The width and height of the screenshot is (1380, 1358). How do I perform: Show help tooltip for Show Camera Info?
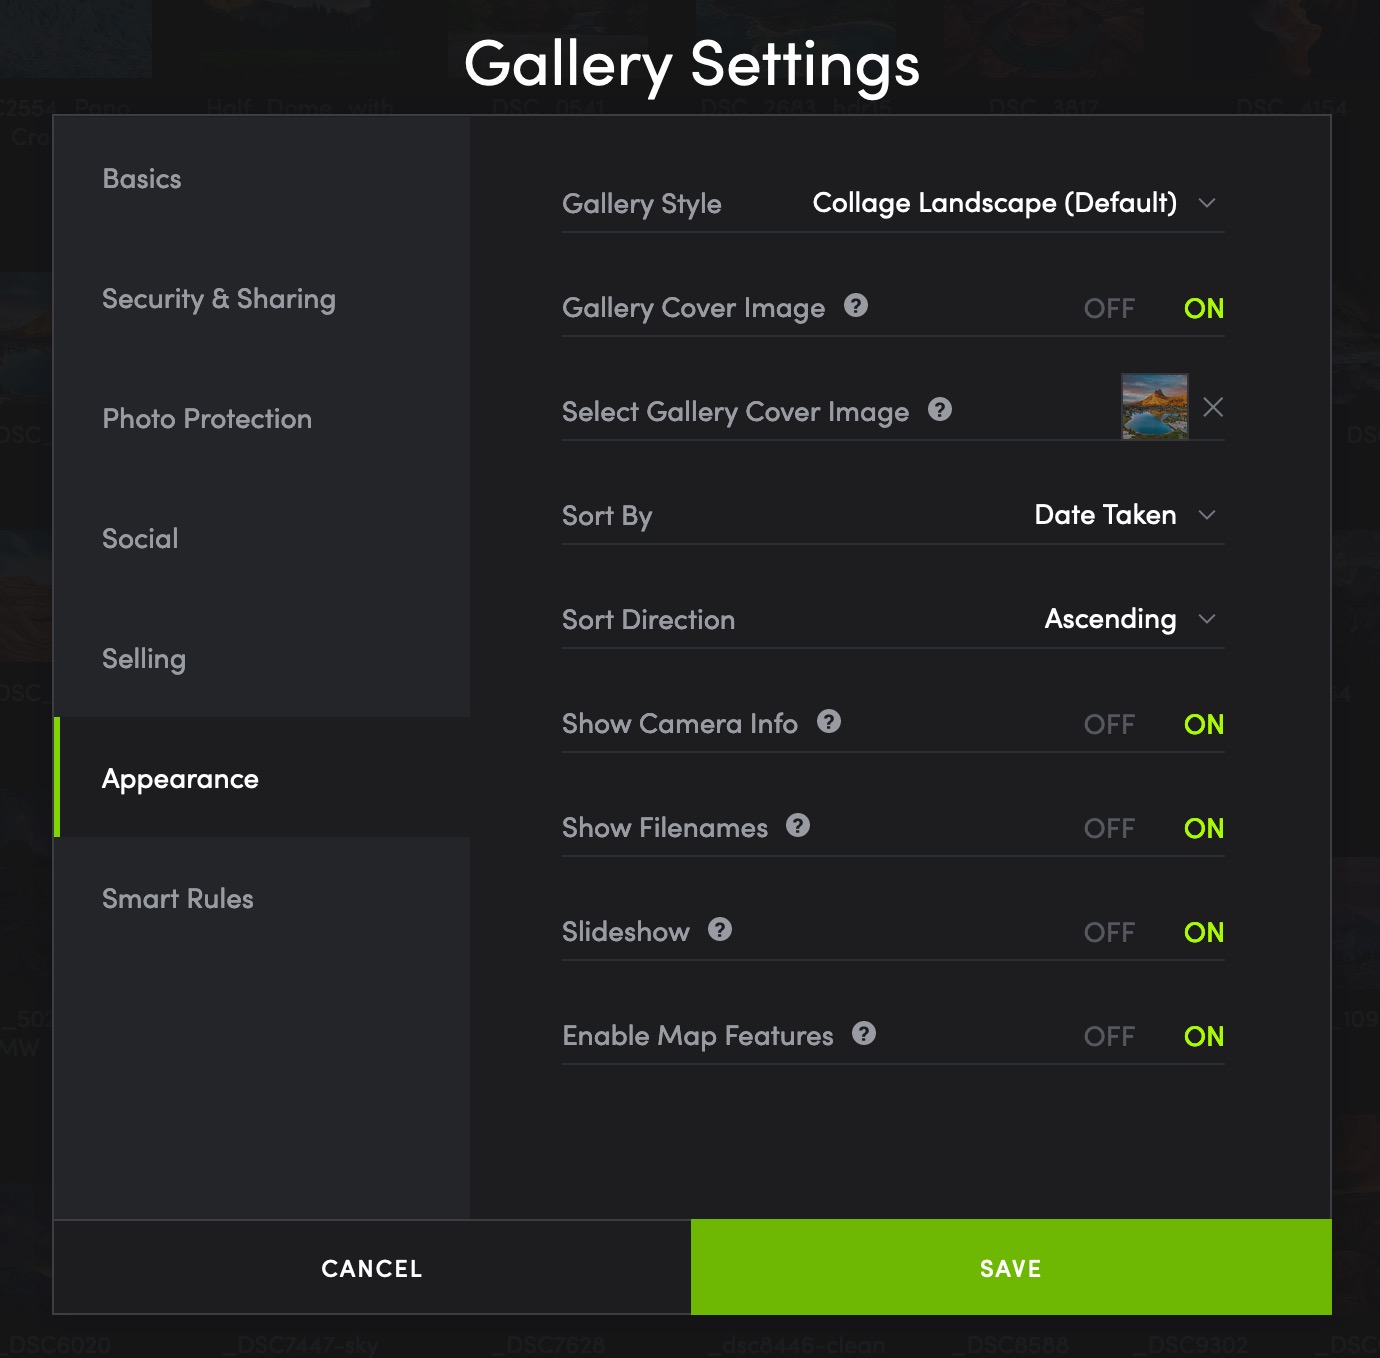click(829, 722)
